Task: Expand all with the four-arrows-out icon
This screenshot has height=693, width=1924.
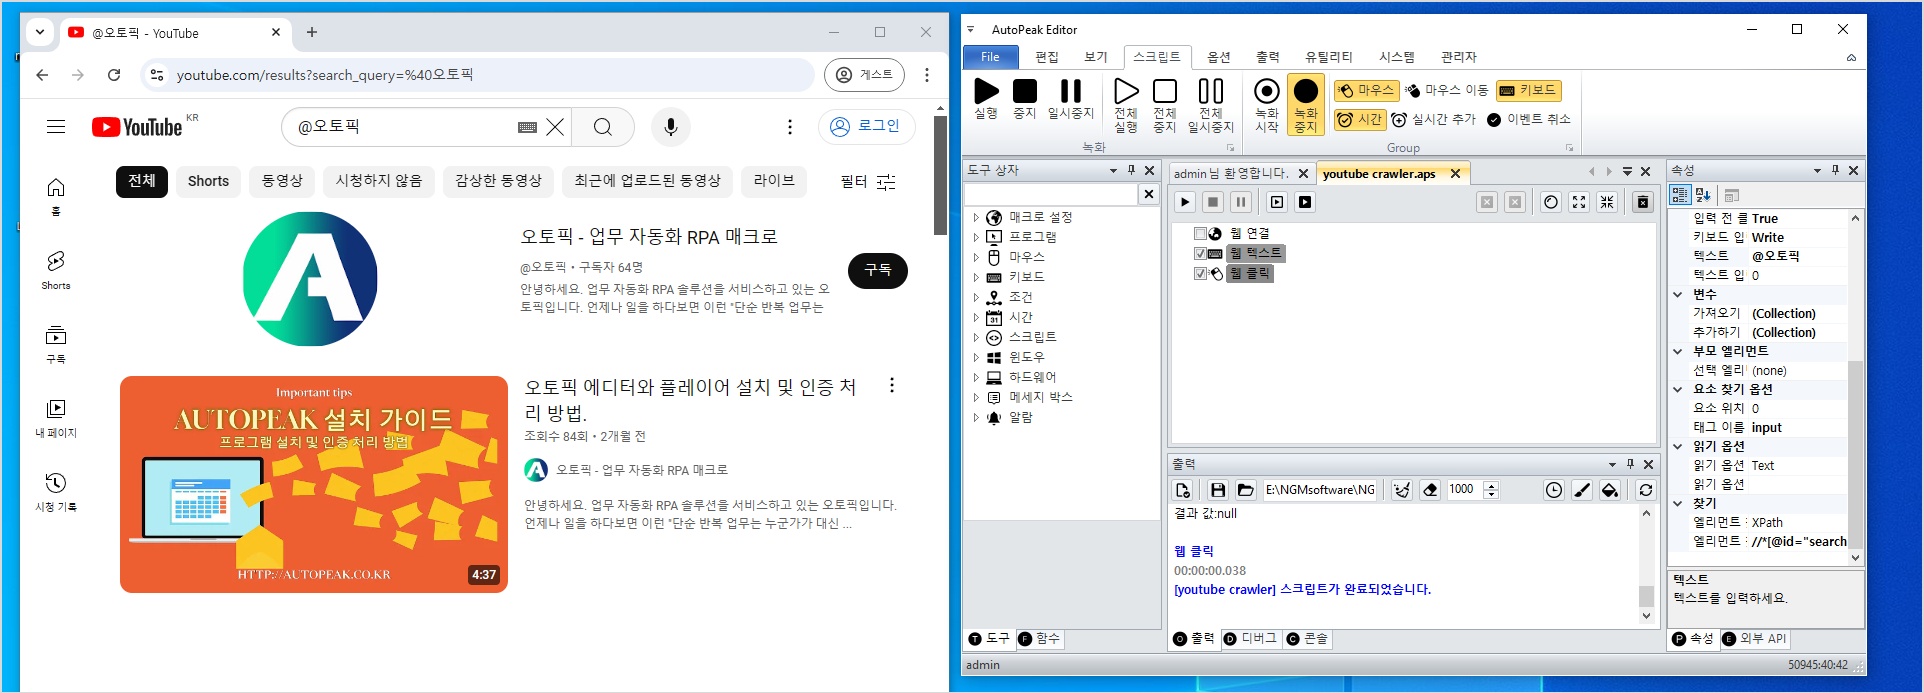Action: click(1579, 202)
